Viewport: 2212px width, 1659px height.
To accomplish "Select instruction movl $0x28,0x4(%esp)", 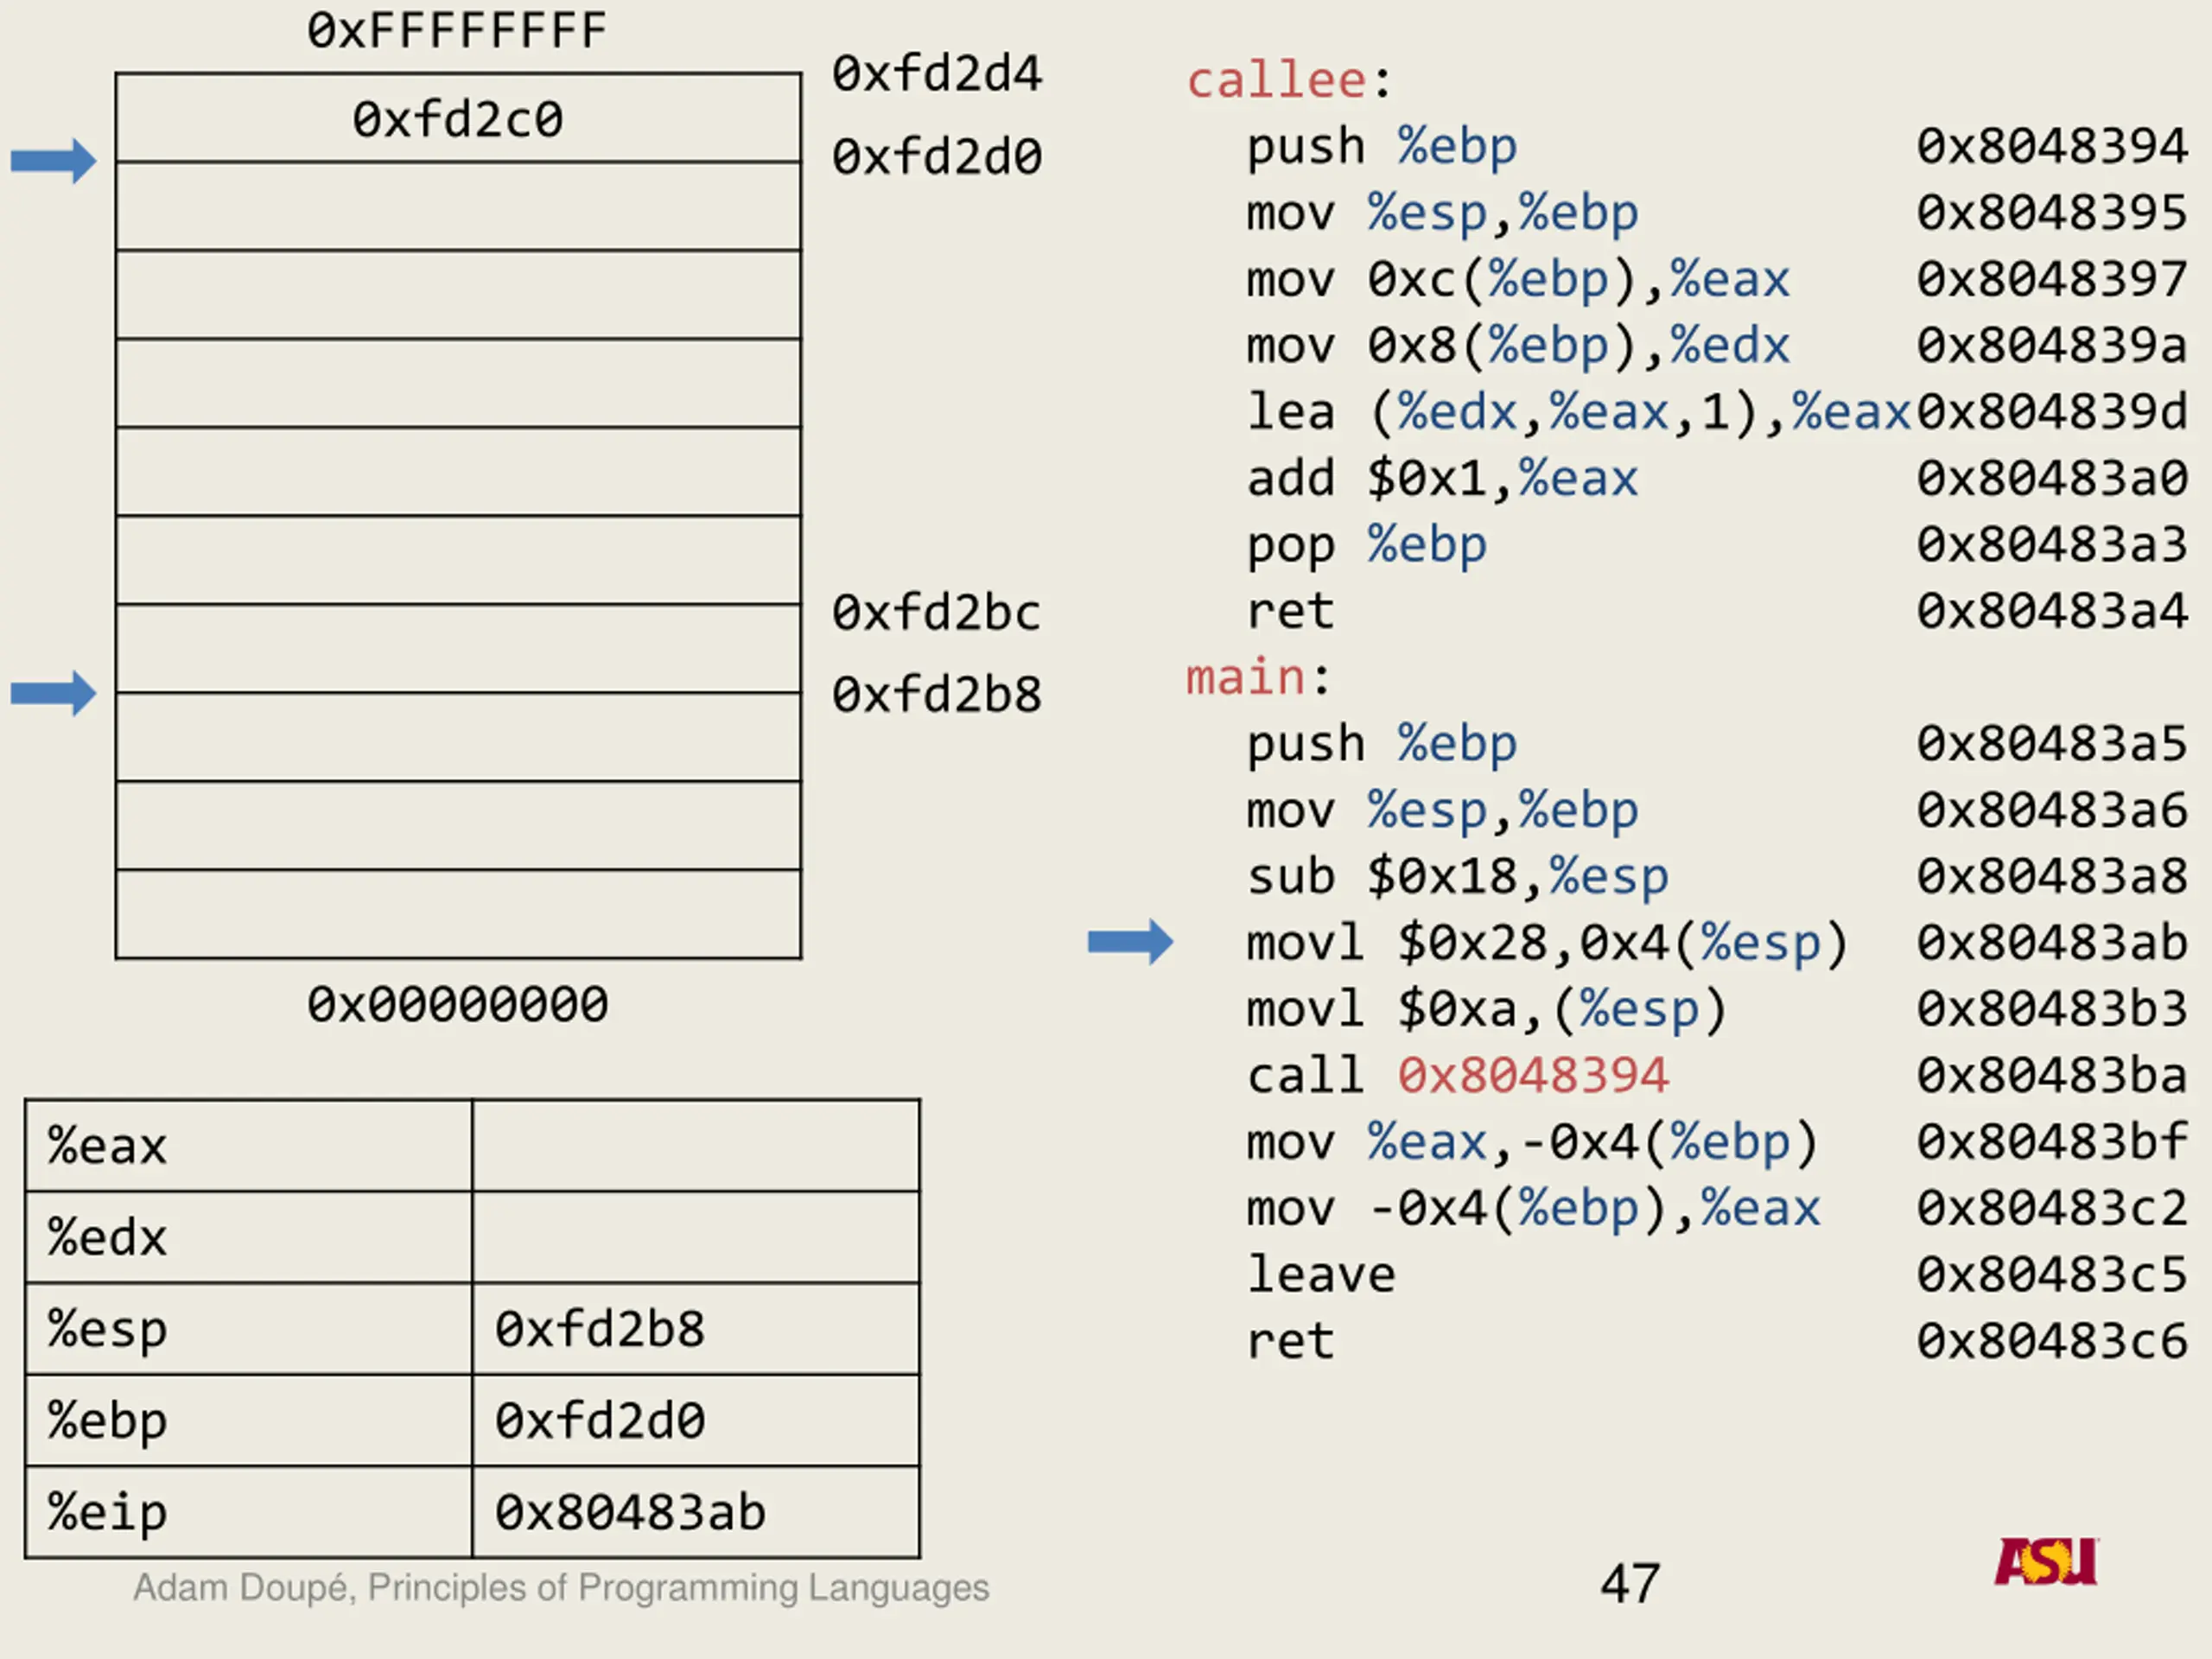I will click(1548, 943).
